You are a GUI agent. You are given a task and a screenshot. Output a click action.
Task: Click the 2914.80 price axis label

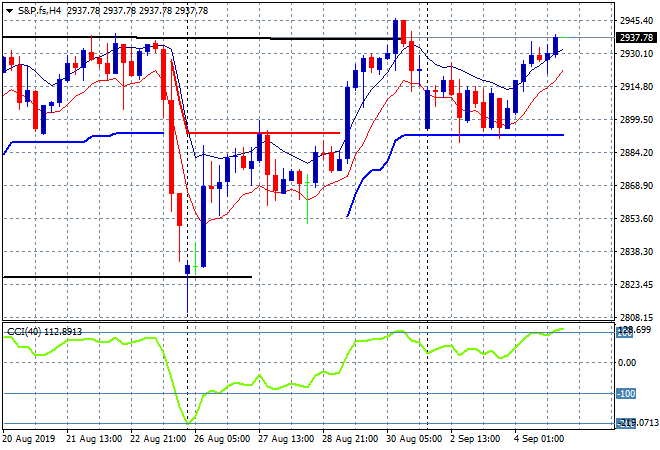(636, 87)
